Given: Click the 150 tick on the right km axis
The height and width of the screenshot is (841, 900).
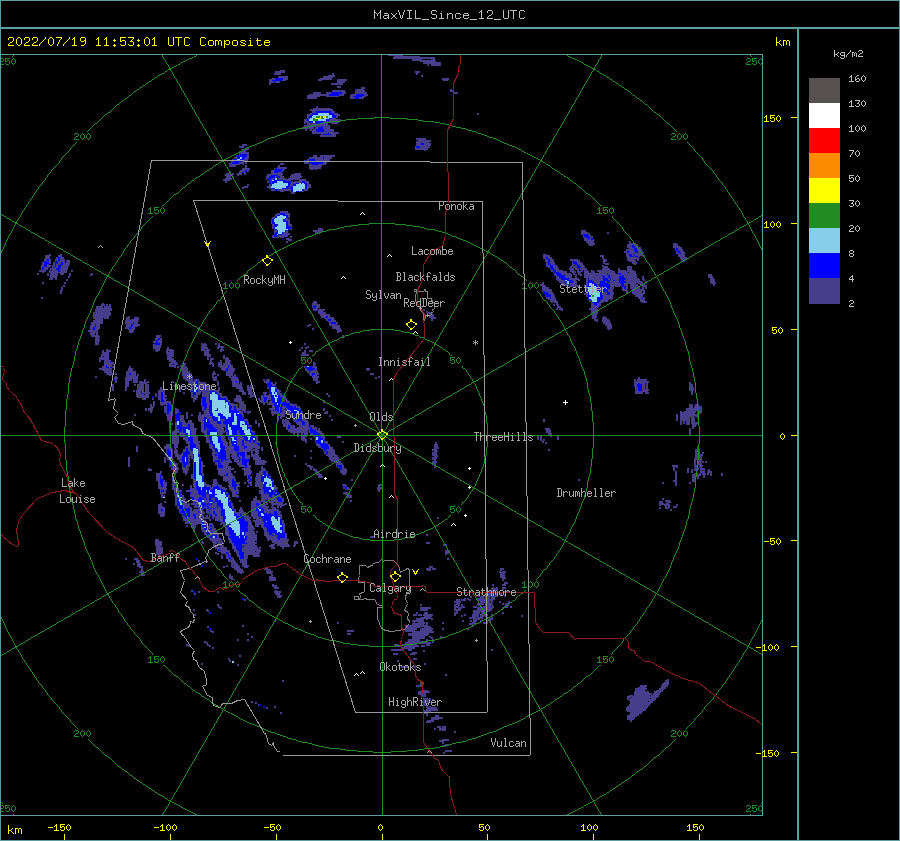Looking at the screenshot, I should [773, 118].
